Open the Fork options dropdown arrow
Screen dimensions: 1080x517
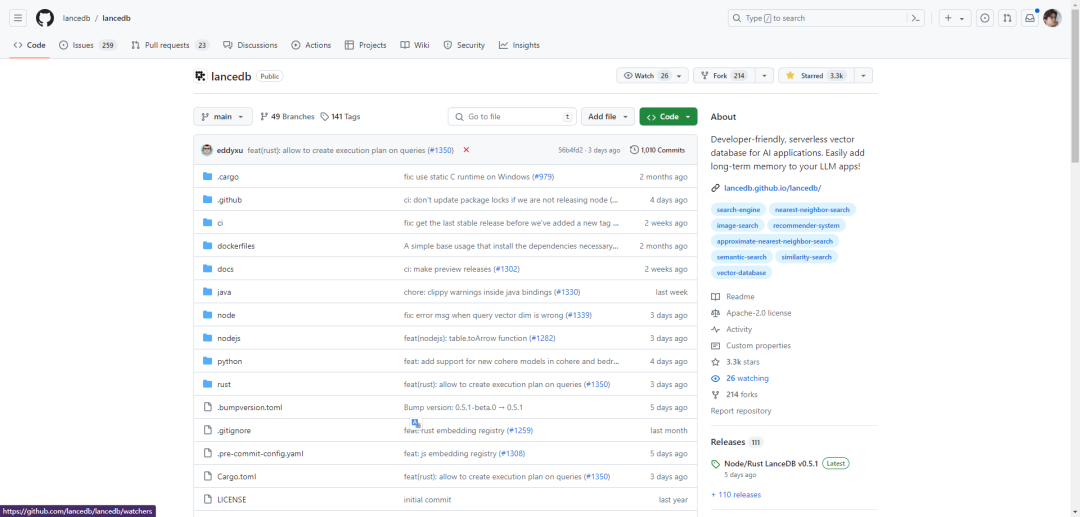764,76
